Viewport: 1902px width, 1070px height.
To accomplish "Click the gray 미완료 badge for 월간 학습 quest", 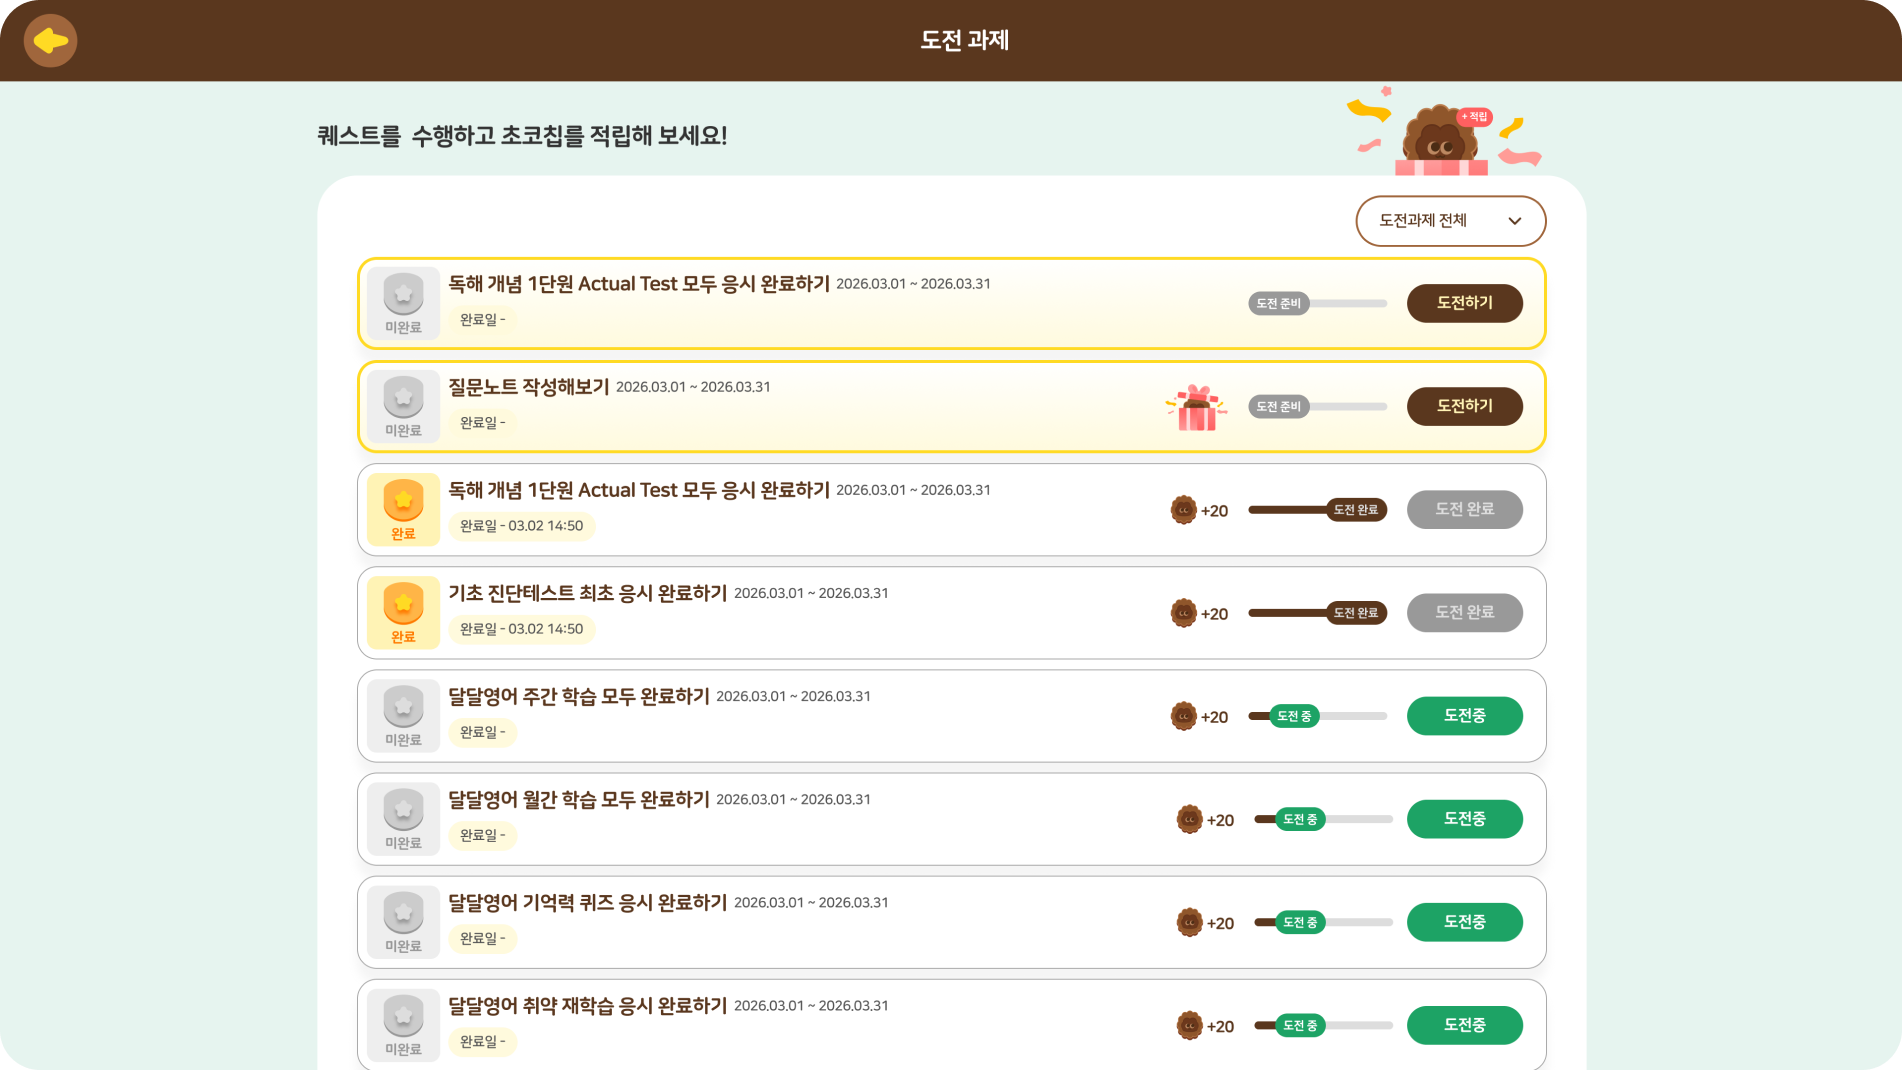I will click(403, 819).
